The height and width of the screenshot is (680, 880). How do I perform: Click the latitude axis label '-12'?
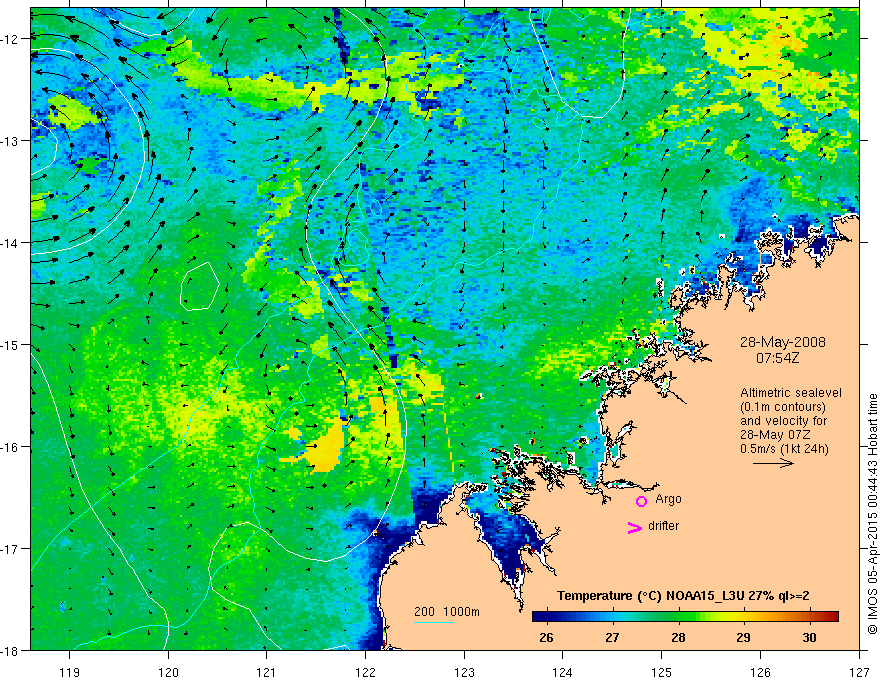pos(11,39)
